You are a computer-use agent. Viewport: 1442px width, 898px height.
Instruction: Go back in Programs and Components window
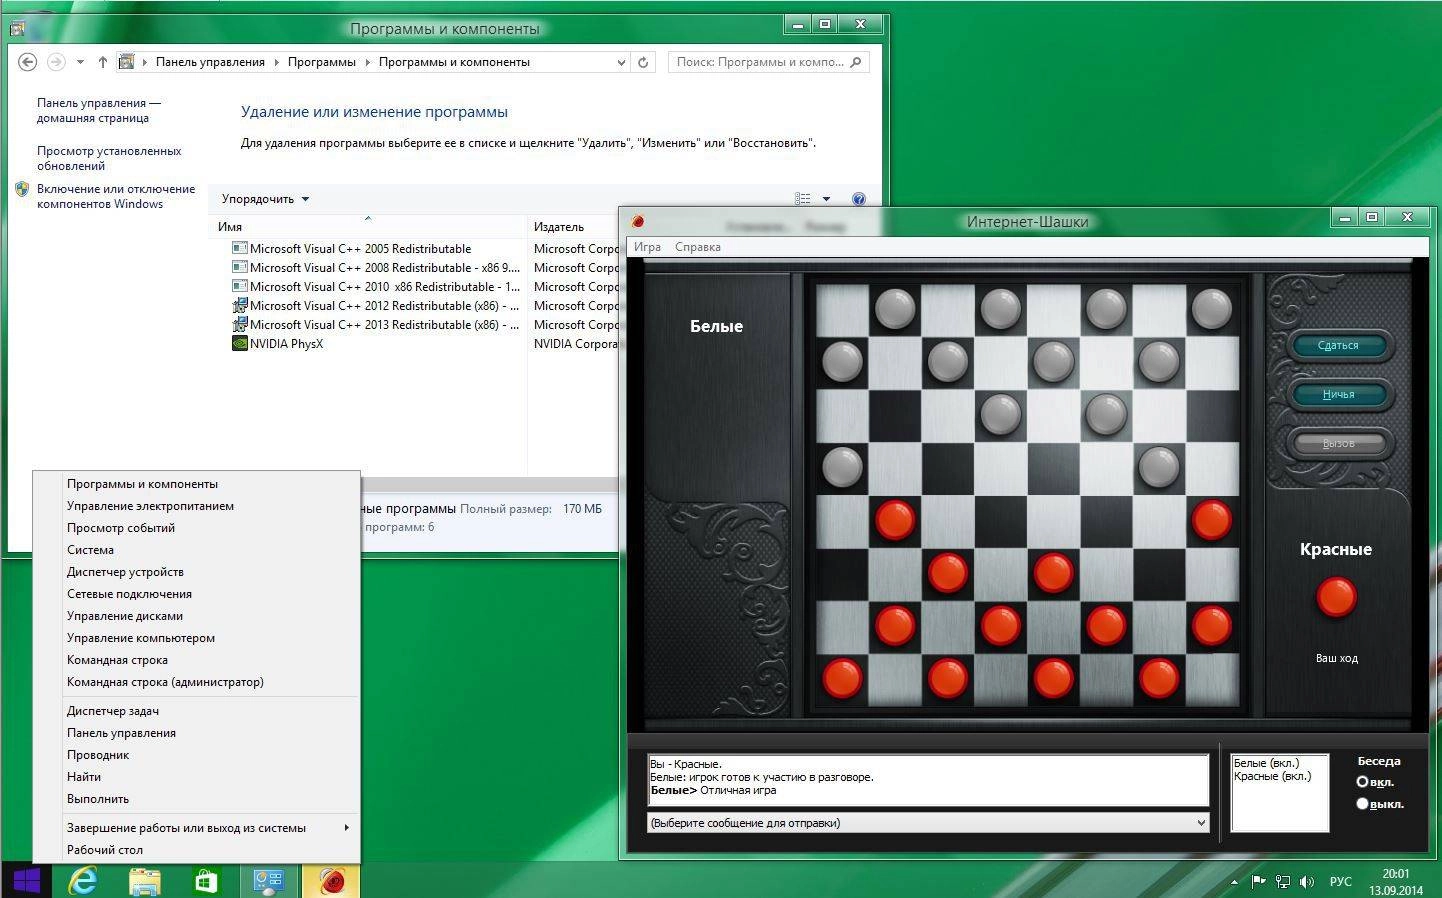coord(28,62)
